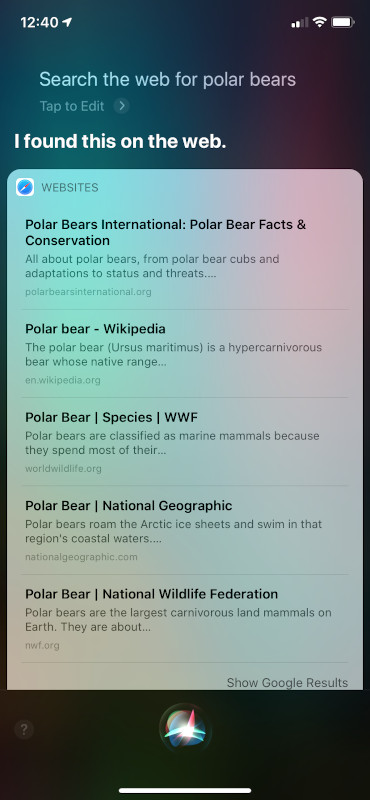Screen dimensions: 370x800
Task: Tap the chevron next to Tap to Edit
Action: pos(121,106)
